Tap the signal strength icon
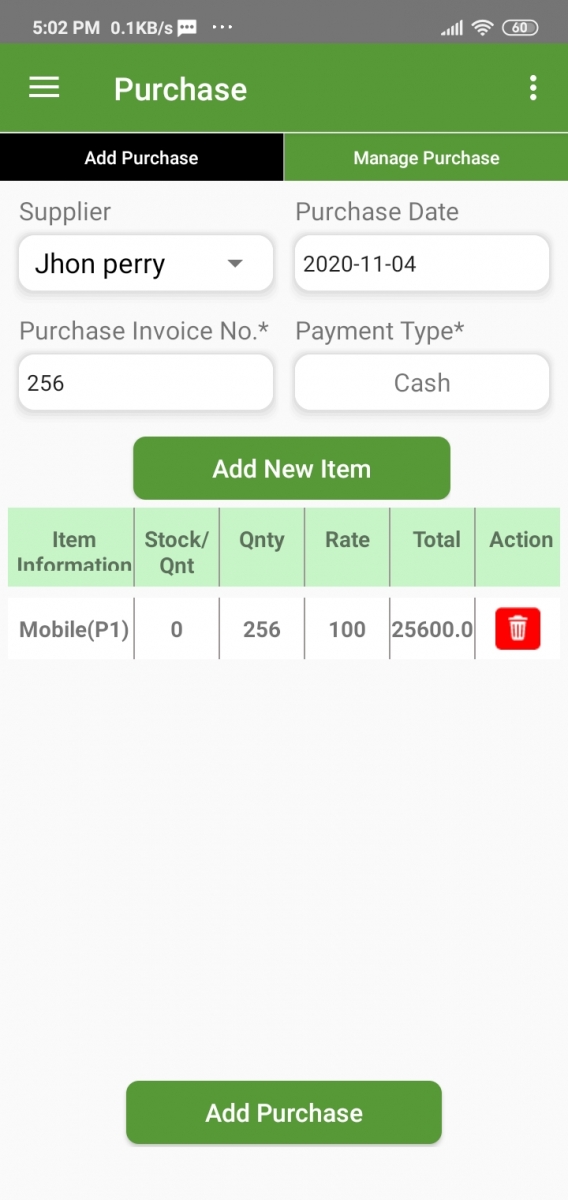This screenshot has height=1200, width=568. tap(452, 28)
